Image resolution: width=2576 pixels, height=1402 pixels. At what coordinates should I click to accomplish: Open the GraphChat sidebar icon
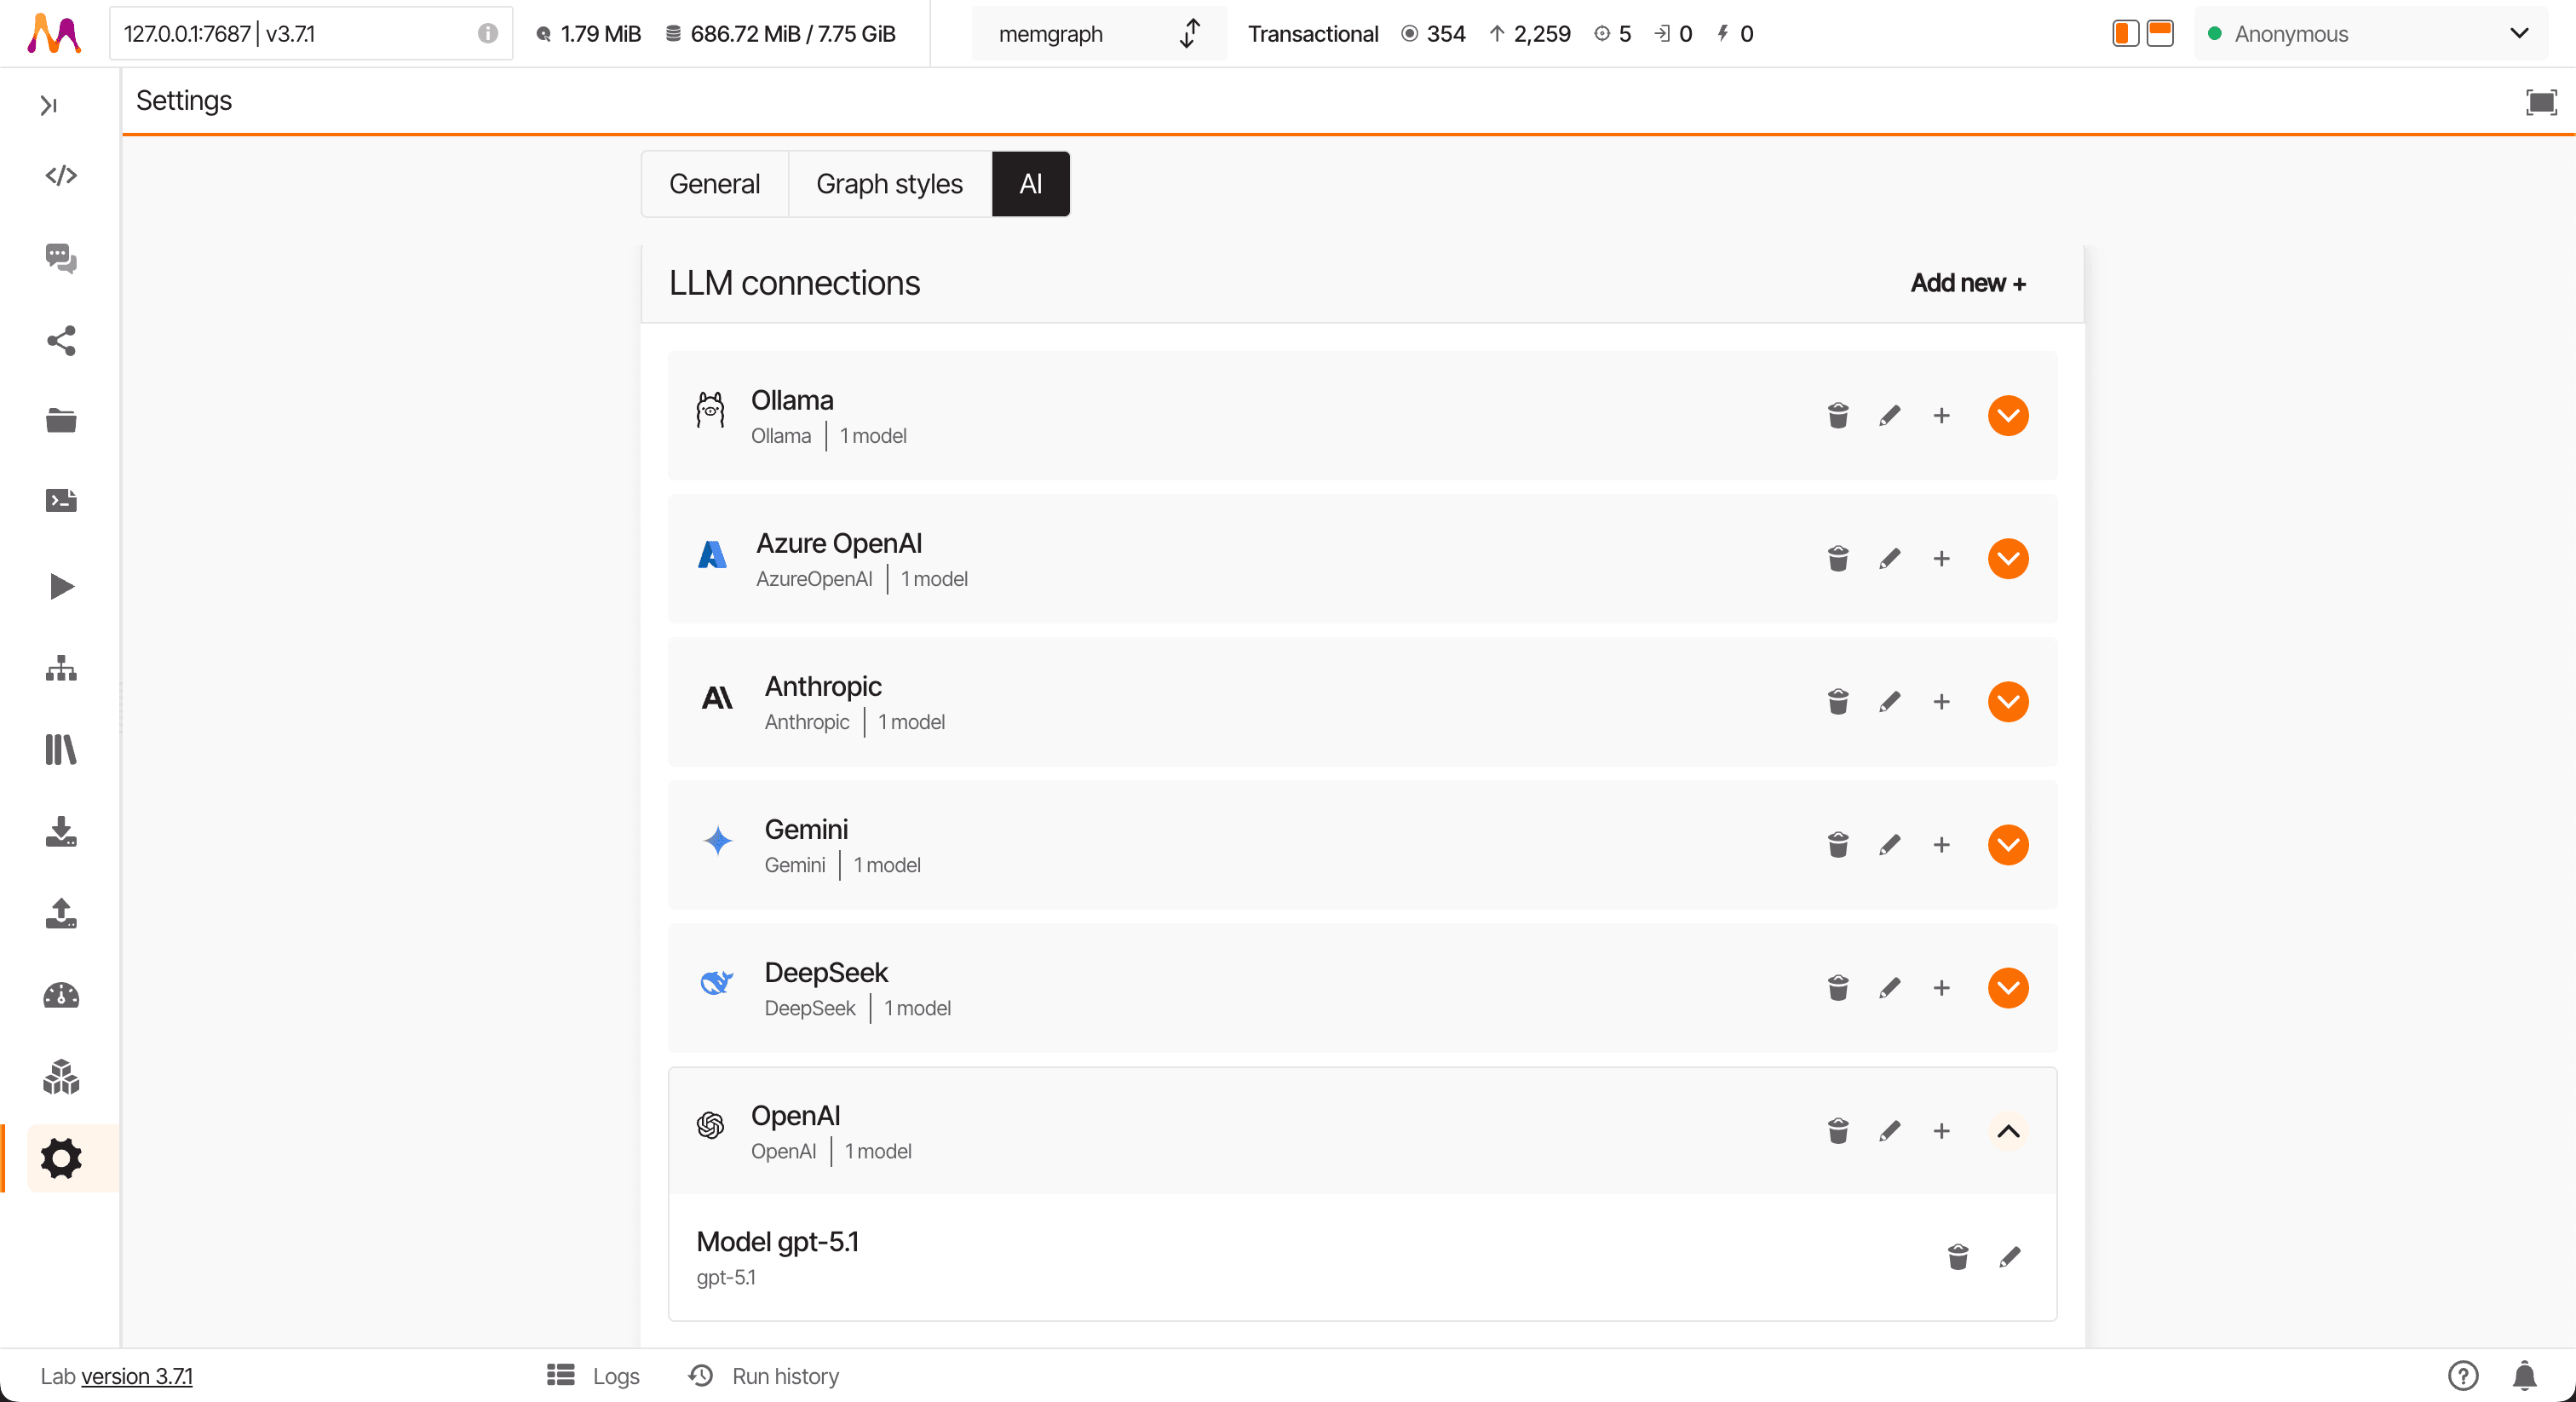[x=61, y=258]
